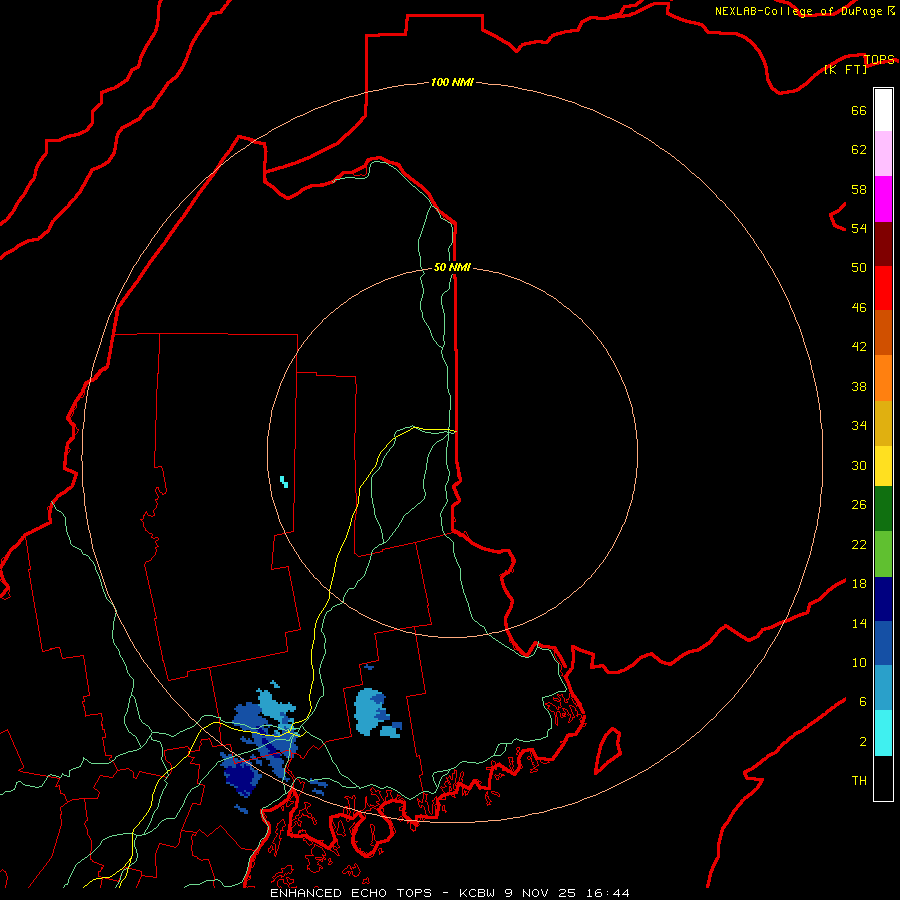Click the 100 NMI range ring label
900x900 pixels.
tap(452, 83)
